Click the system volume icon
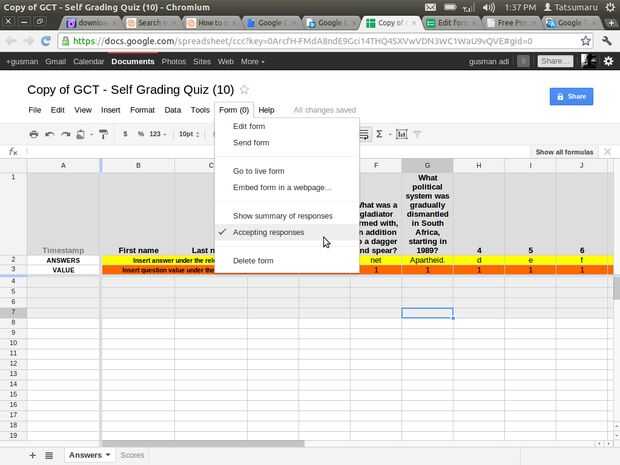The width and height of the screenshot is (620, 465). click(488, 8)
